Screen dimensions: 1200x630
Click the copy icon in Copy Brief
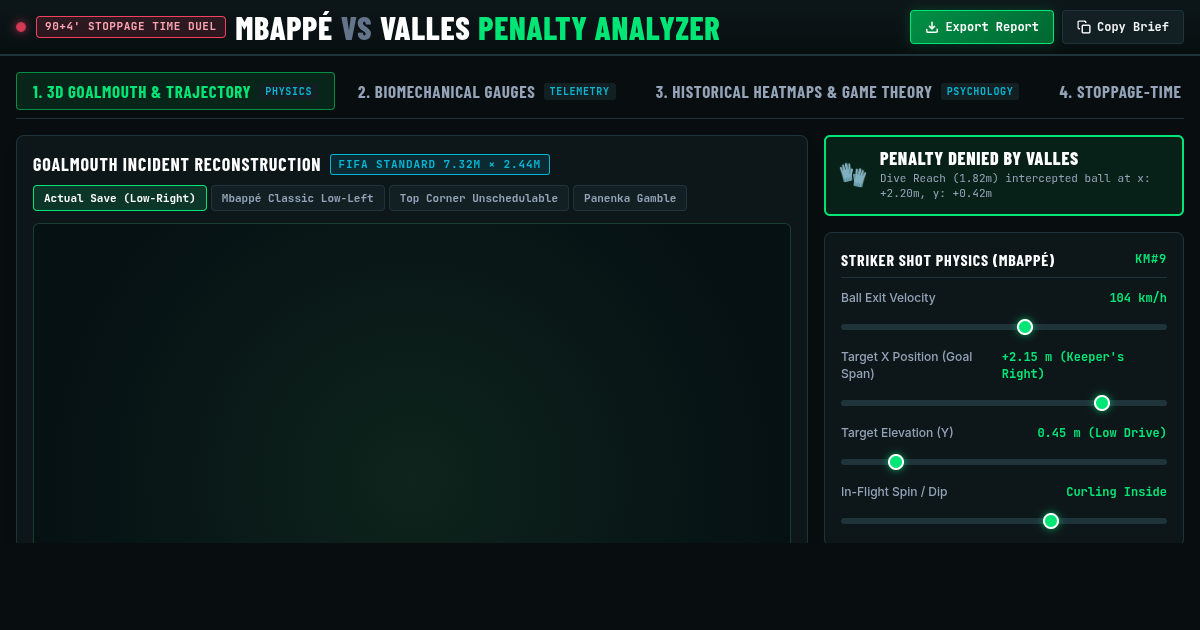click(1084, 27)
